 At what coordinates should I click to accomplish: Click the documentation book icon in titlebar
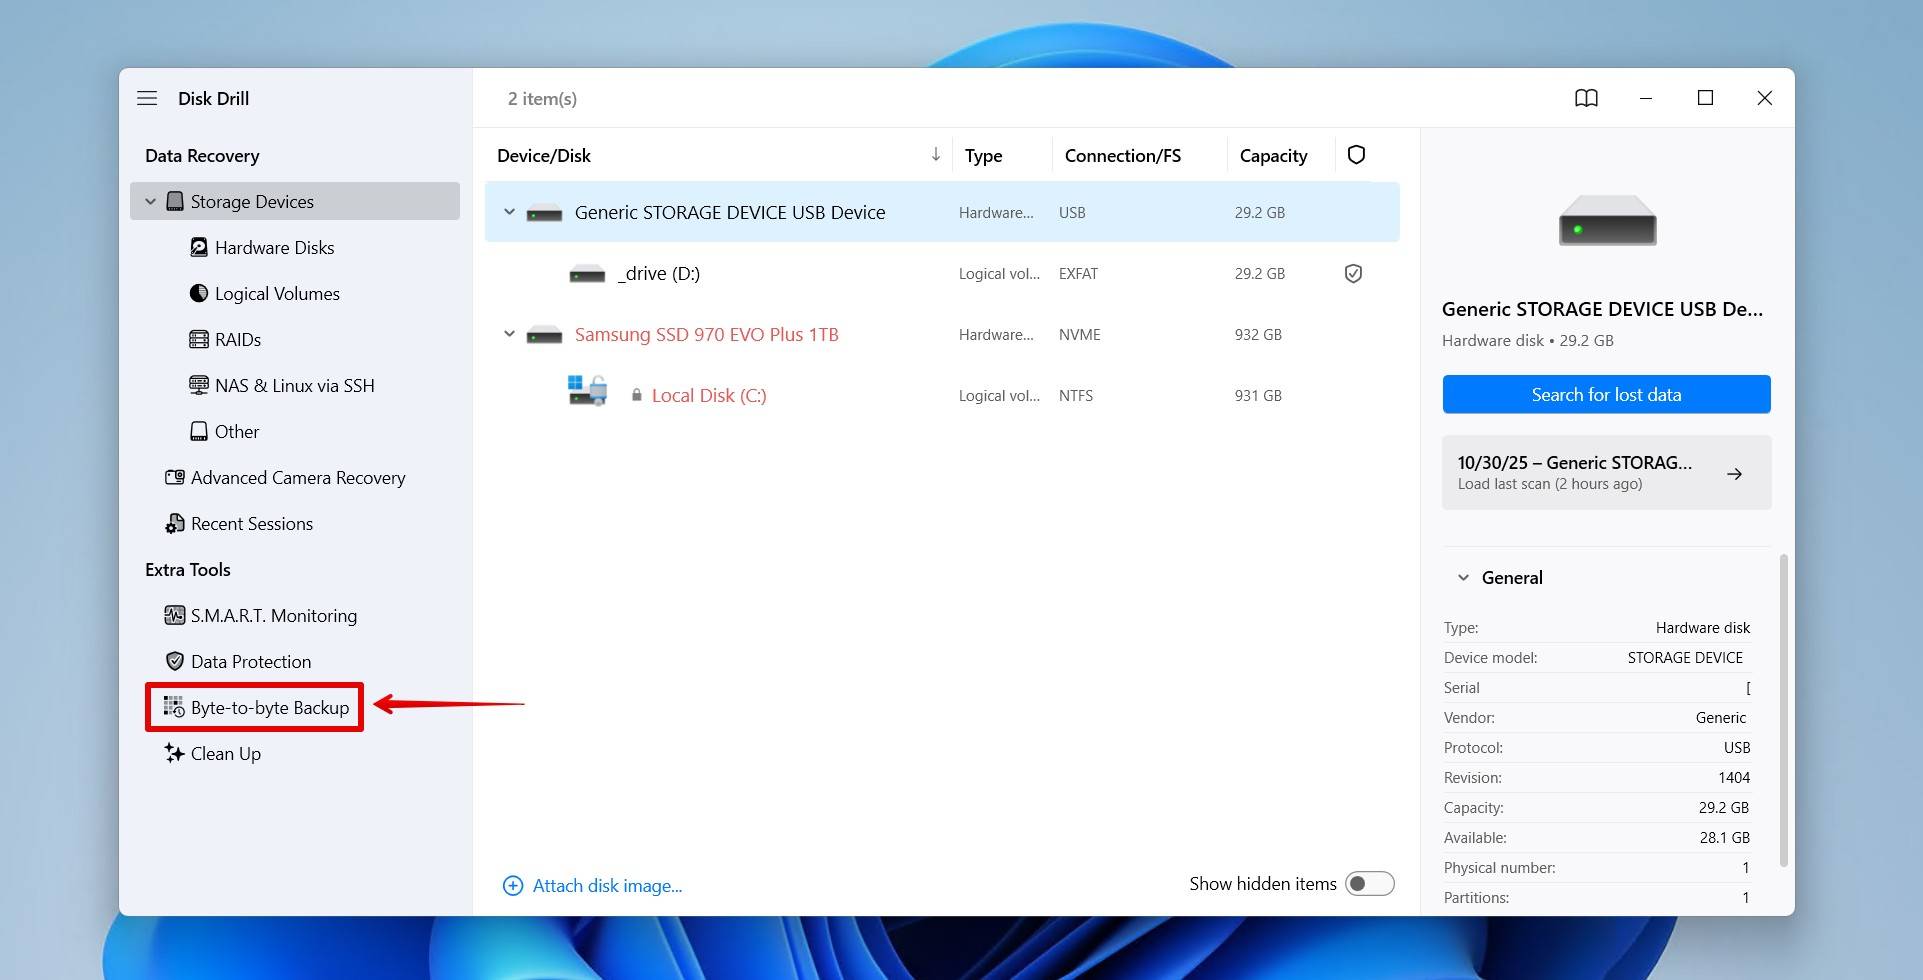coord(1586,98)
